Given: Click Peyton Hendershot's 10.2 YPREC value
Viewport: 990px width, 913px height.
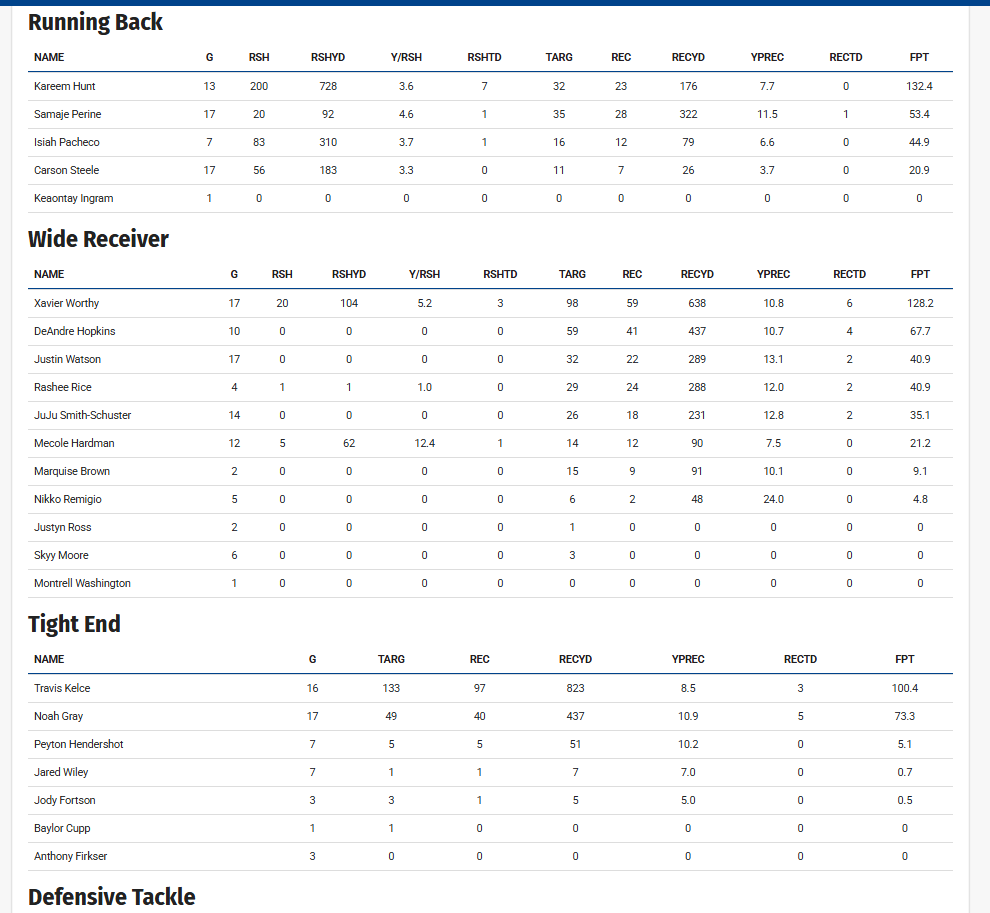Looking at the screenshot, I should click(688, 744).
